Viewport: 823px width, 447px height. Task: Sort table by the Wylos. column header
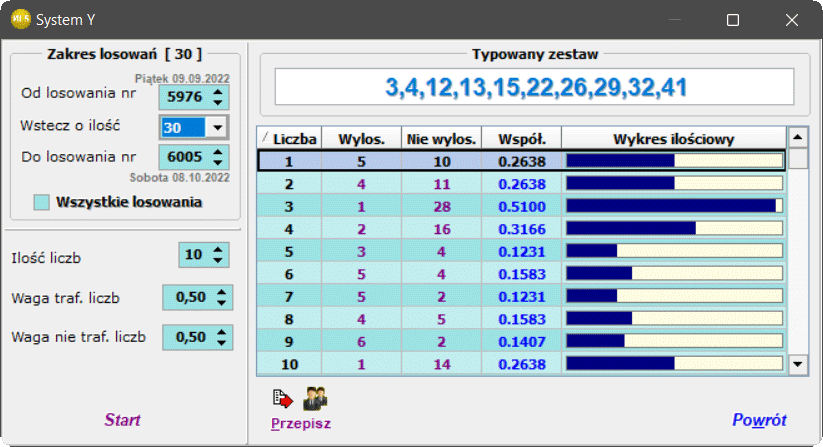coord(362,139)
